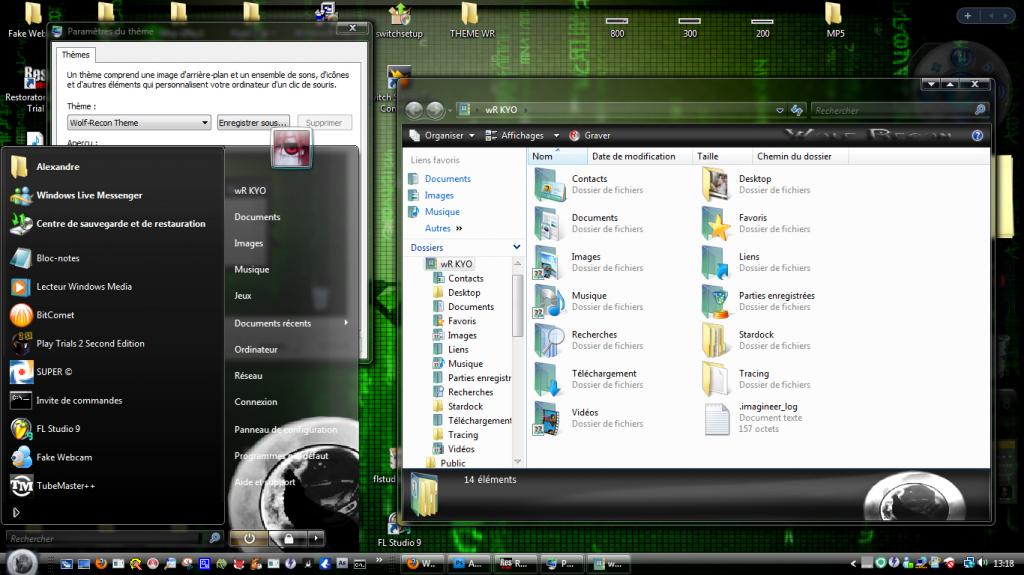Image resolution: width=1024 pixels, height=575 pixels.
Task: Click the folder tree vertical scrollbar
Action: pos(517,305)
